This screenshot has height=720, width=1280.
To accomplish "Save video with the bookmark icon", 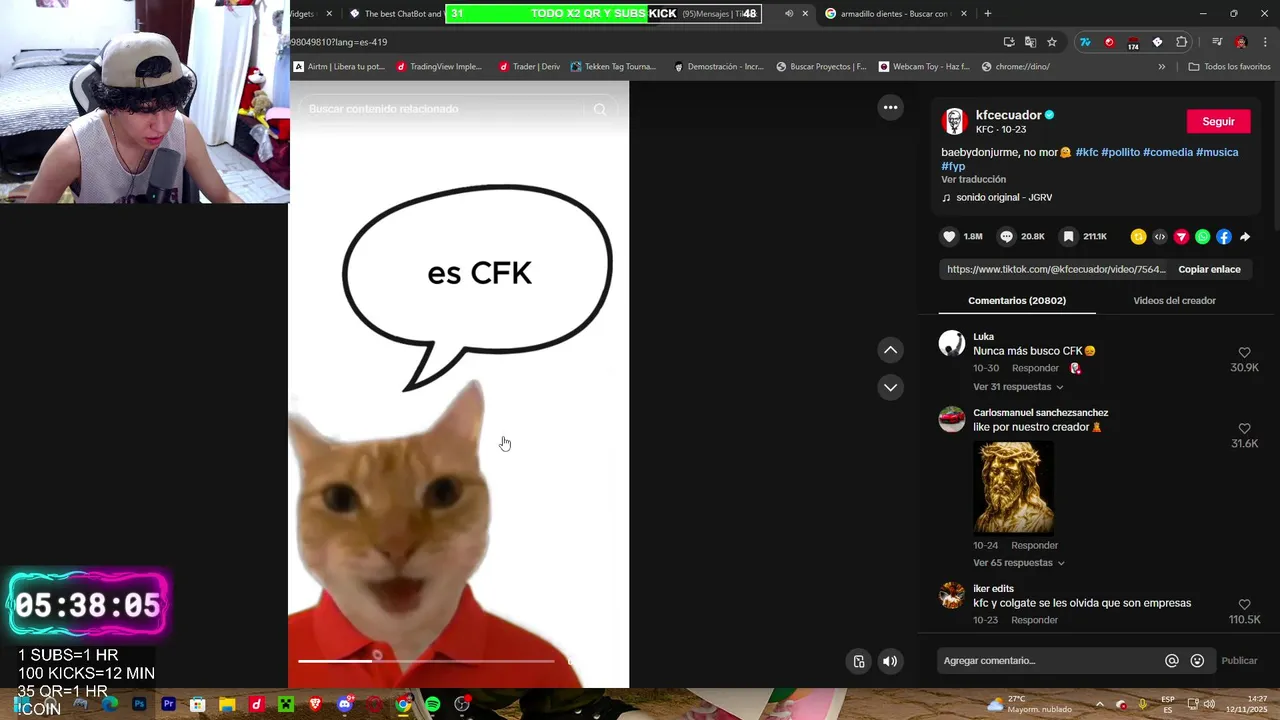I will pos(1068,237).
